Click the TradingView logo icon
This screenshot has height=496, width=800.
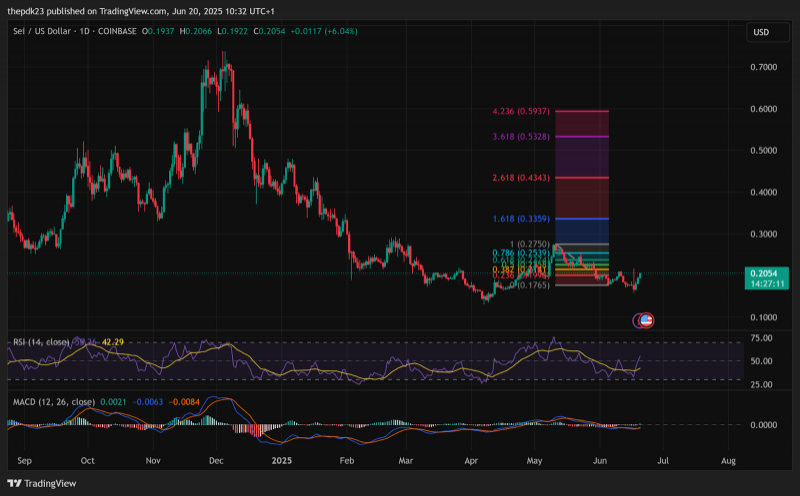coord(14,483)
